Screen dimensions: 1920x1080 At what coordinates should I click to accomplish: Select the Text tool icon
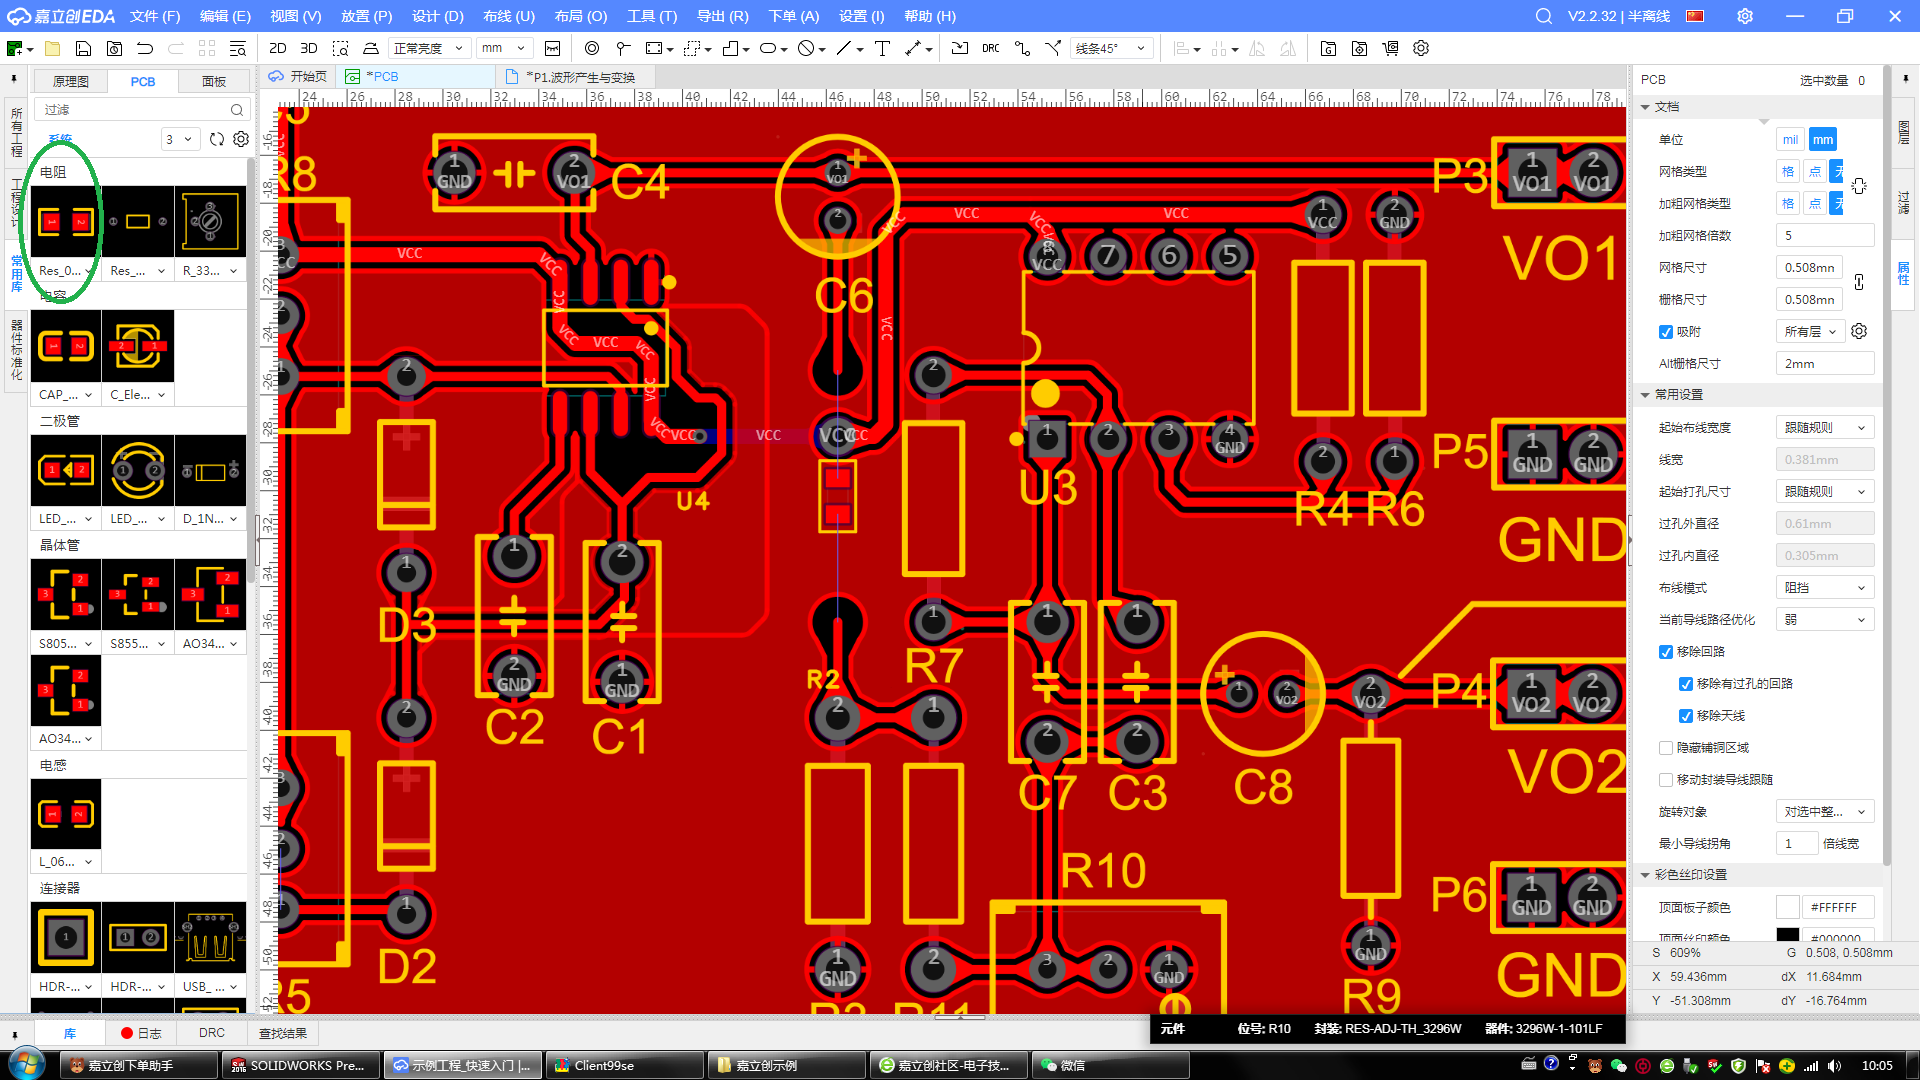[882, 48]
